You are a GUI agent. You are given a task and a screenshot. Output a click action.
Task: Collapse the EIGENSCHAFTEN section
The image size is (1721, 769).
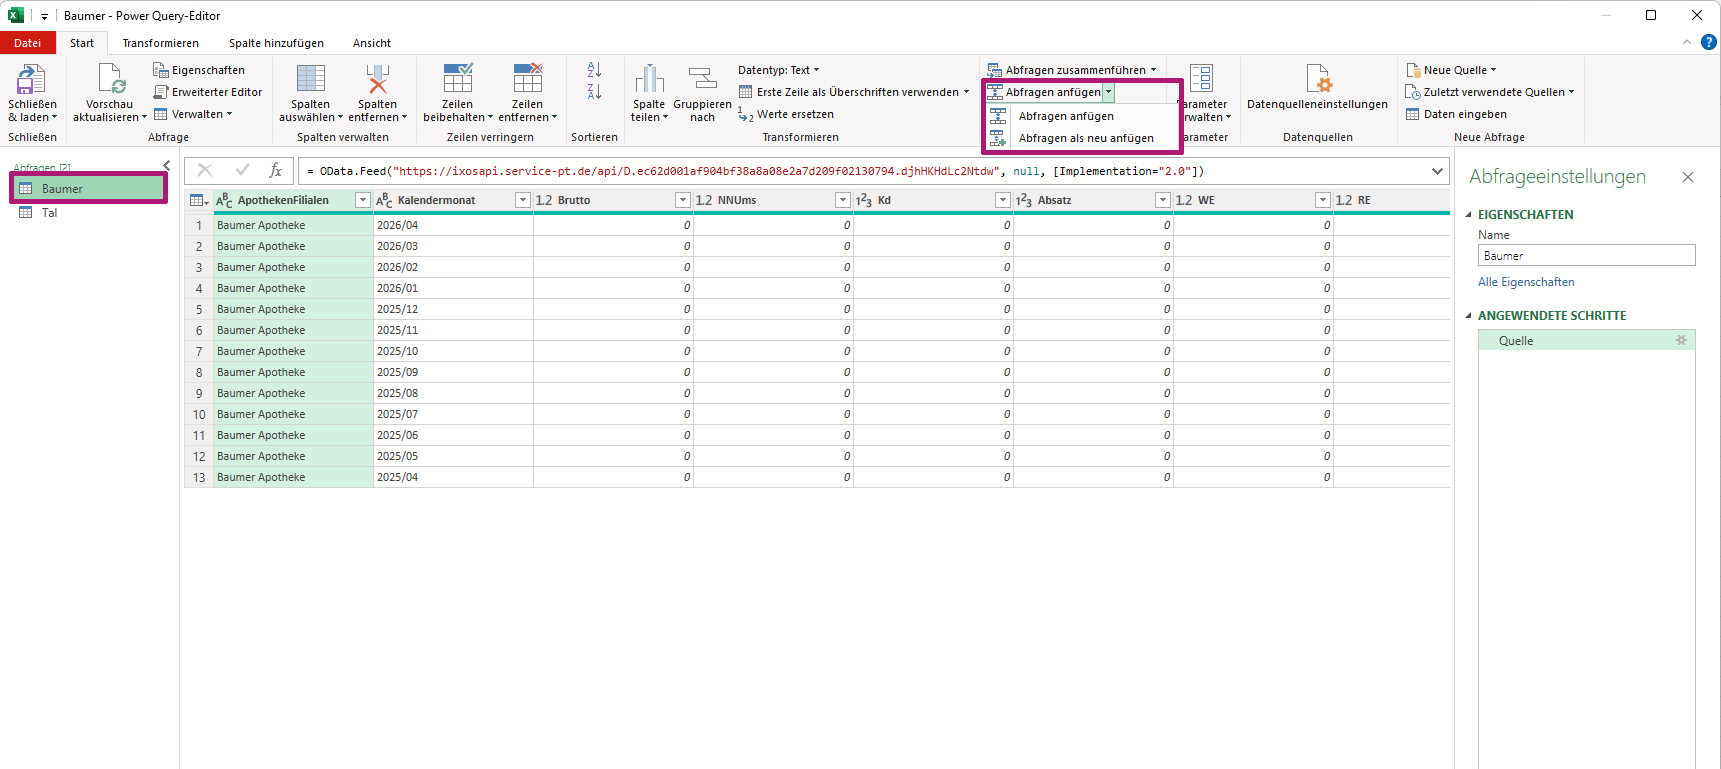pos(1469,215)
